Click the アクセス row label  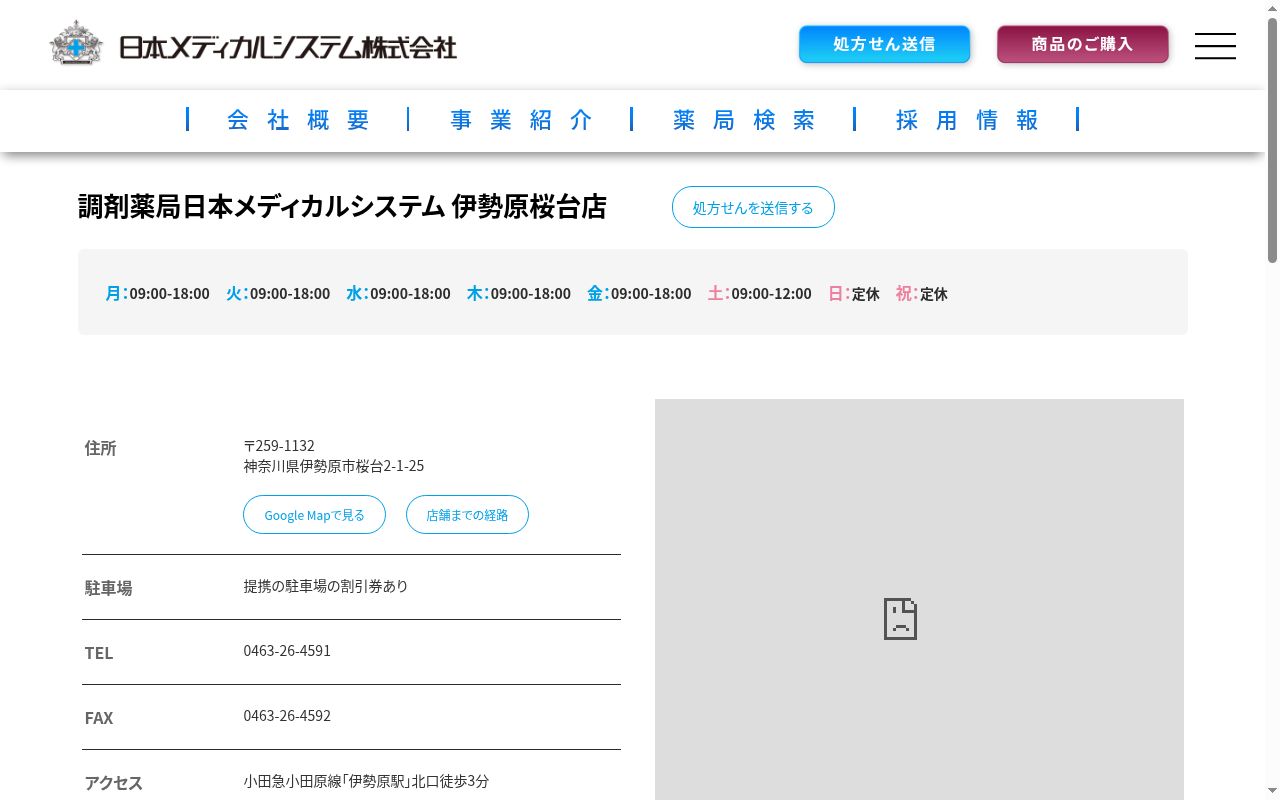coord(113,783)
